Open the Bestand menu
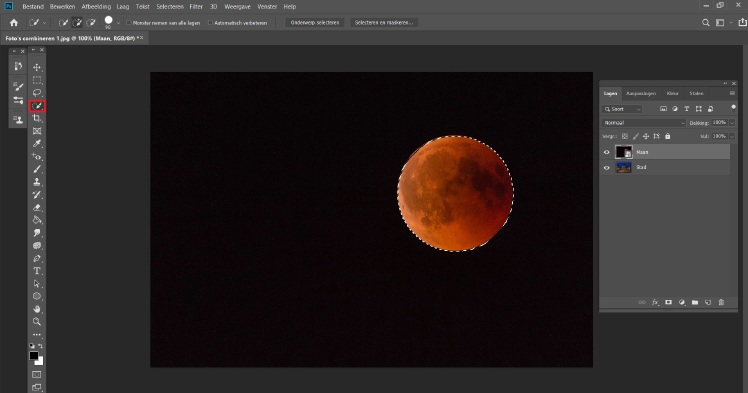This screenshot has height=393, width=748. pyautogui.click(x=33, y=7)
